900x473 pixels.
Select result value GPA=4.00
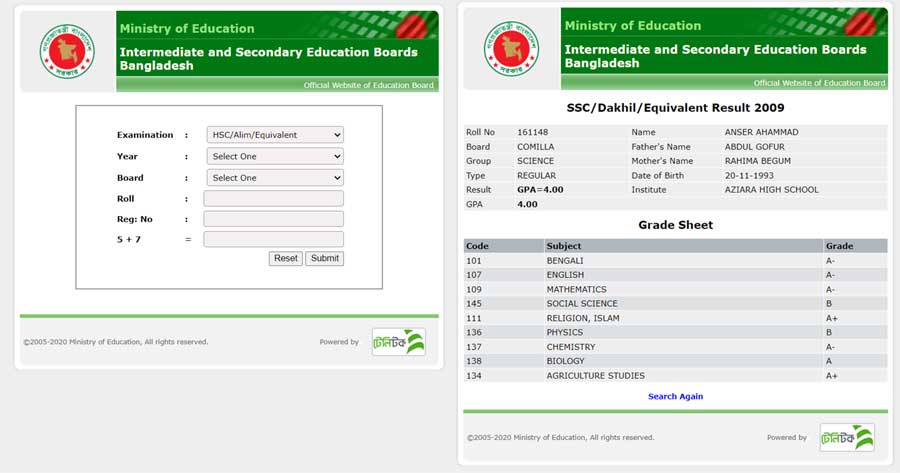pos(540,189)
